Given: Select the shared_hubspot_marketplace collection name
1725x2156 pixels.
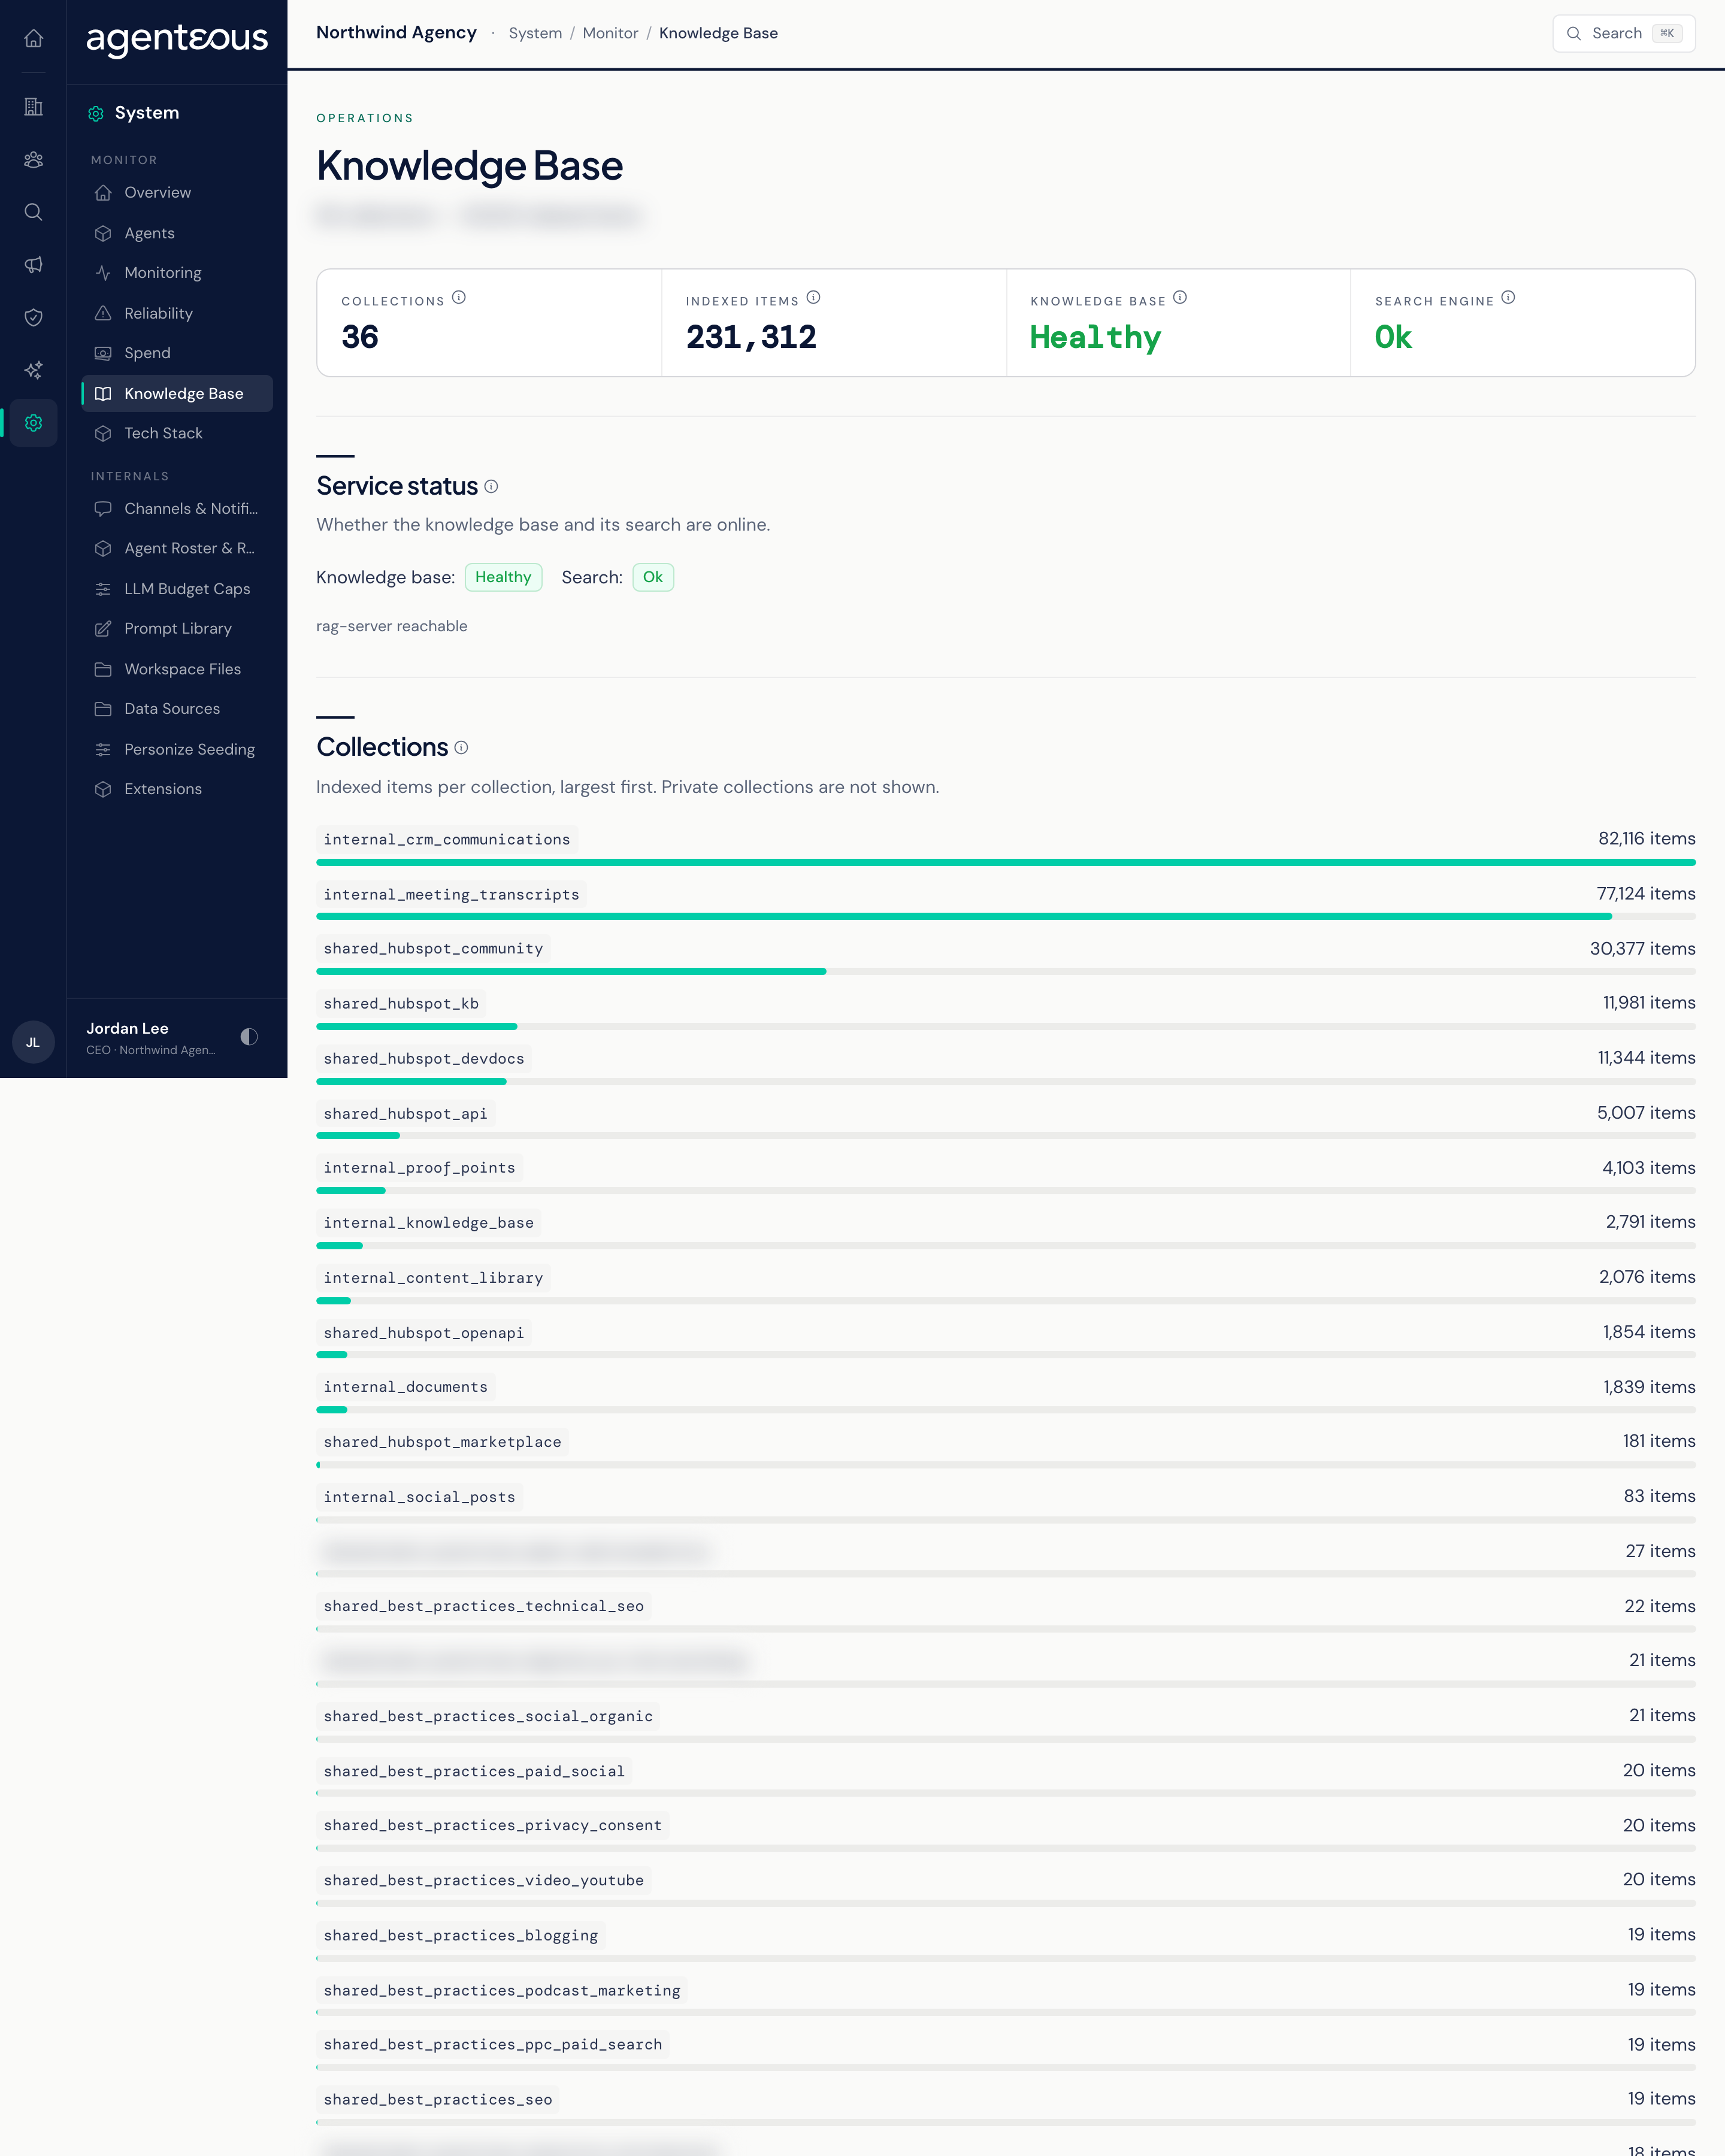Looking at the screenshot, I should coord(442,1442).
